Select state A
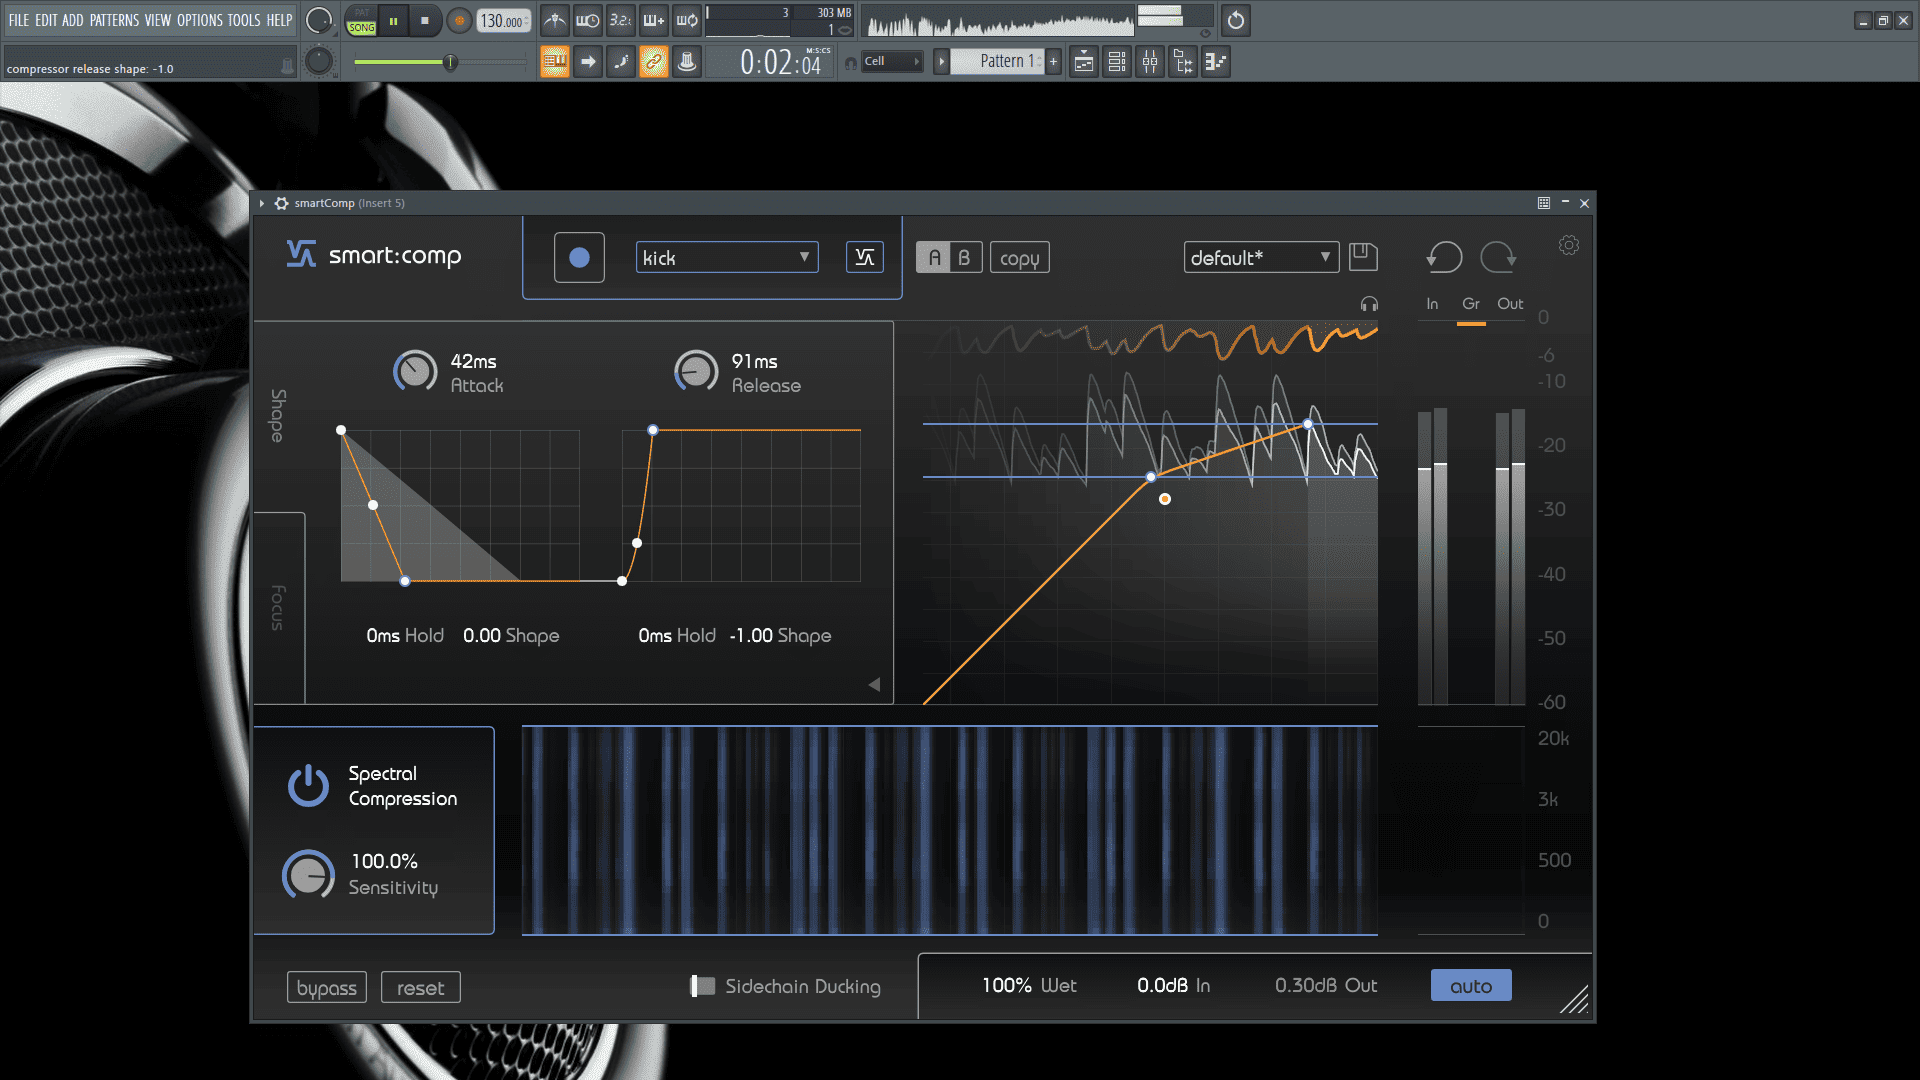Image resolution: width=1920 pixels, height=1080 pixels. (x=934, y=257)
